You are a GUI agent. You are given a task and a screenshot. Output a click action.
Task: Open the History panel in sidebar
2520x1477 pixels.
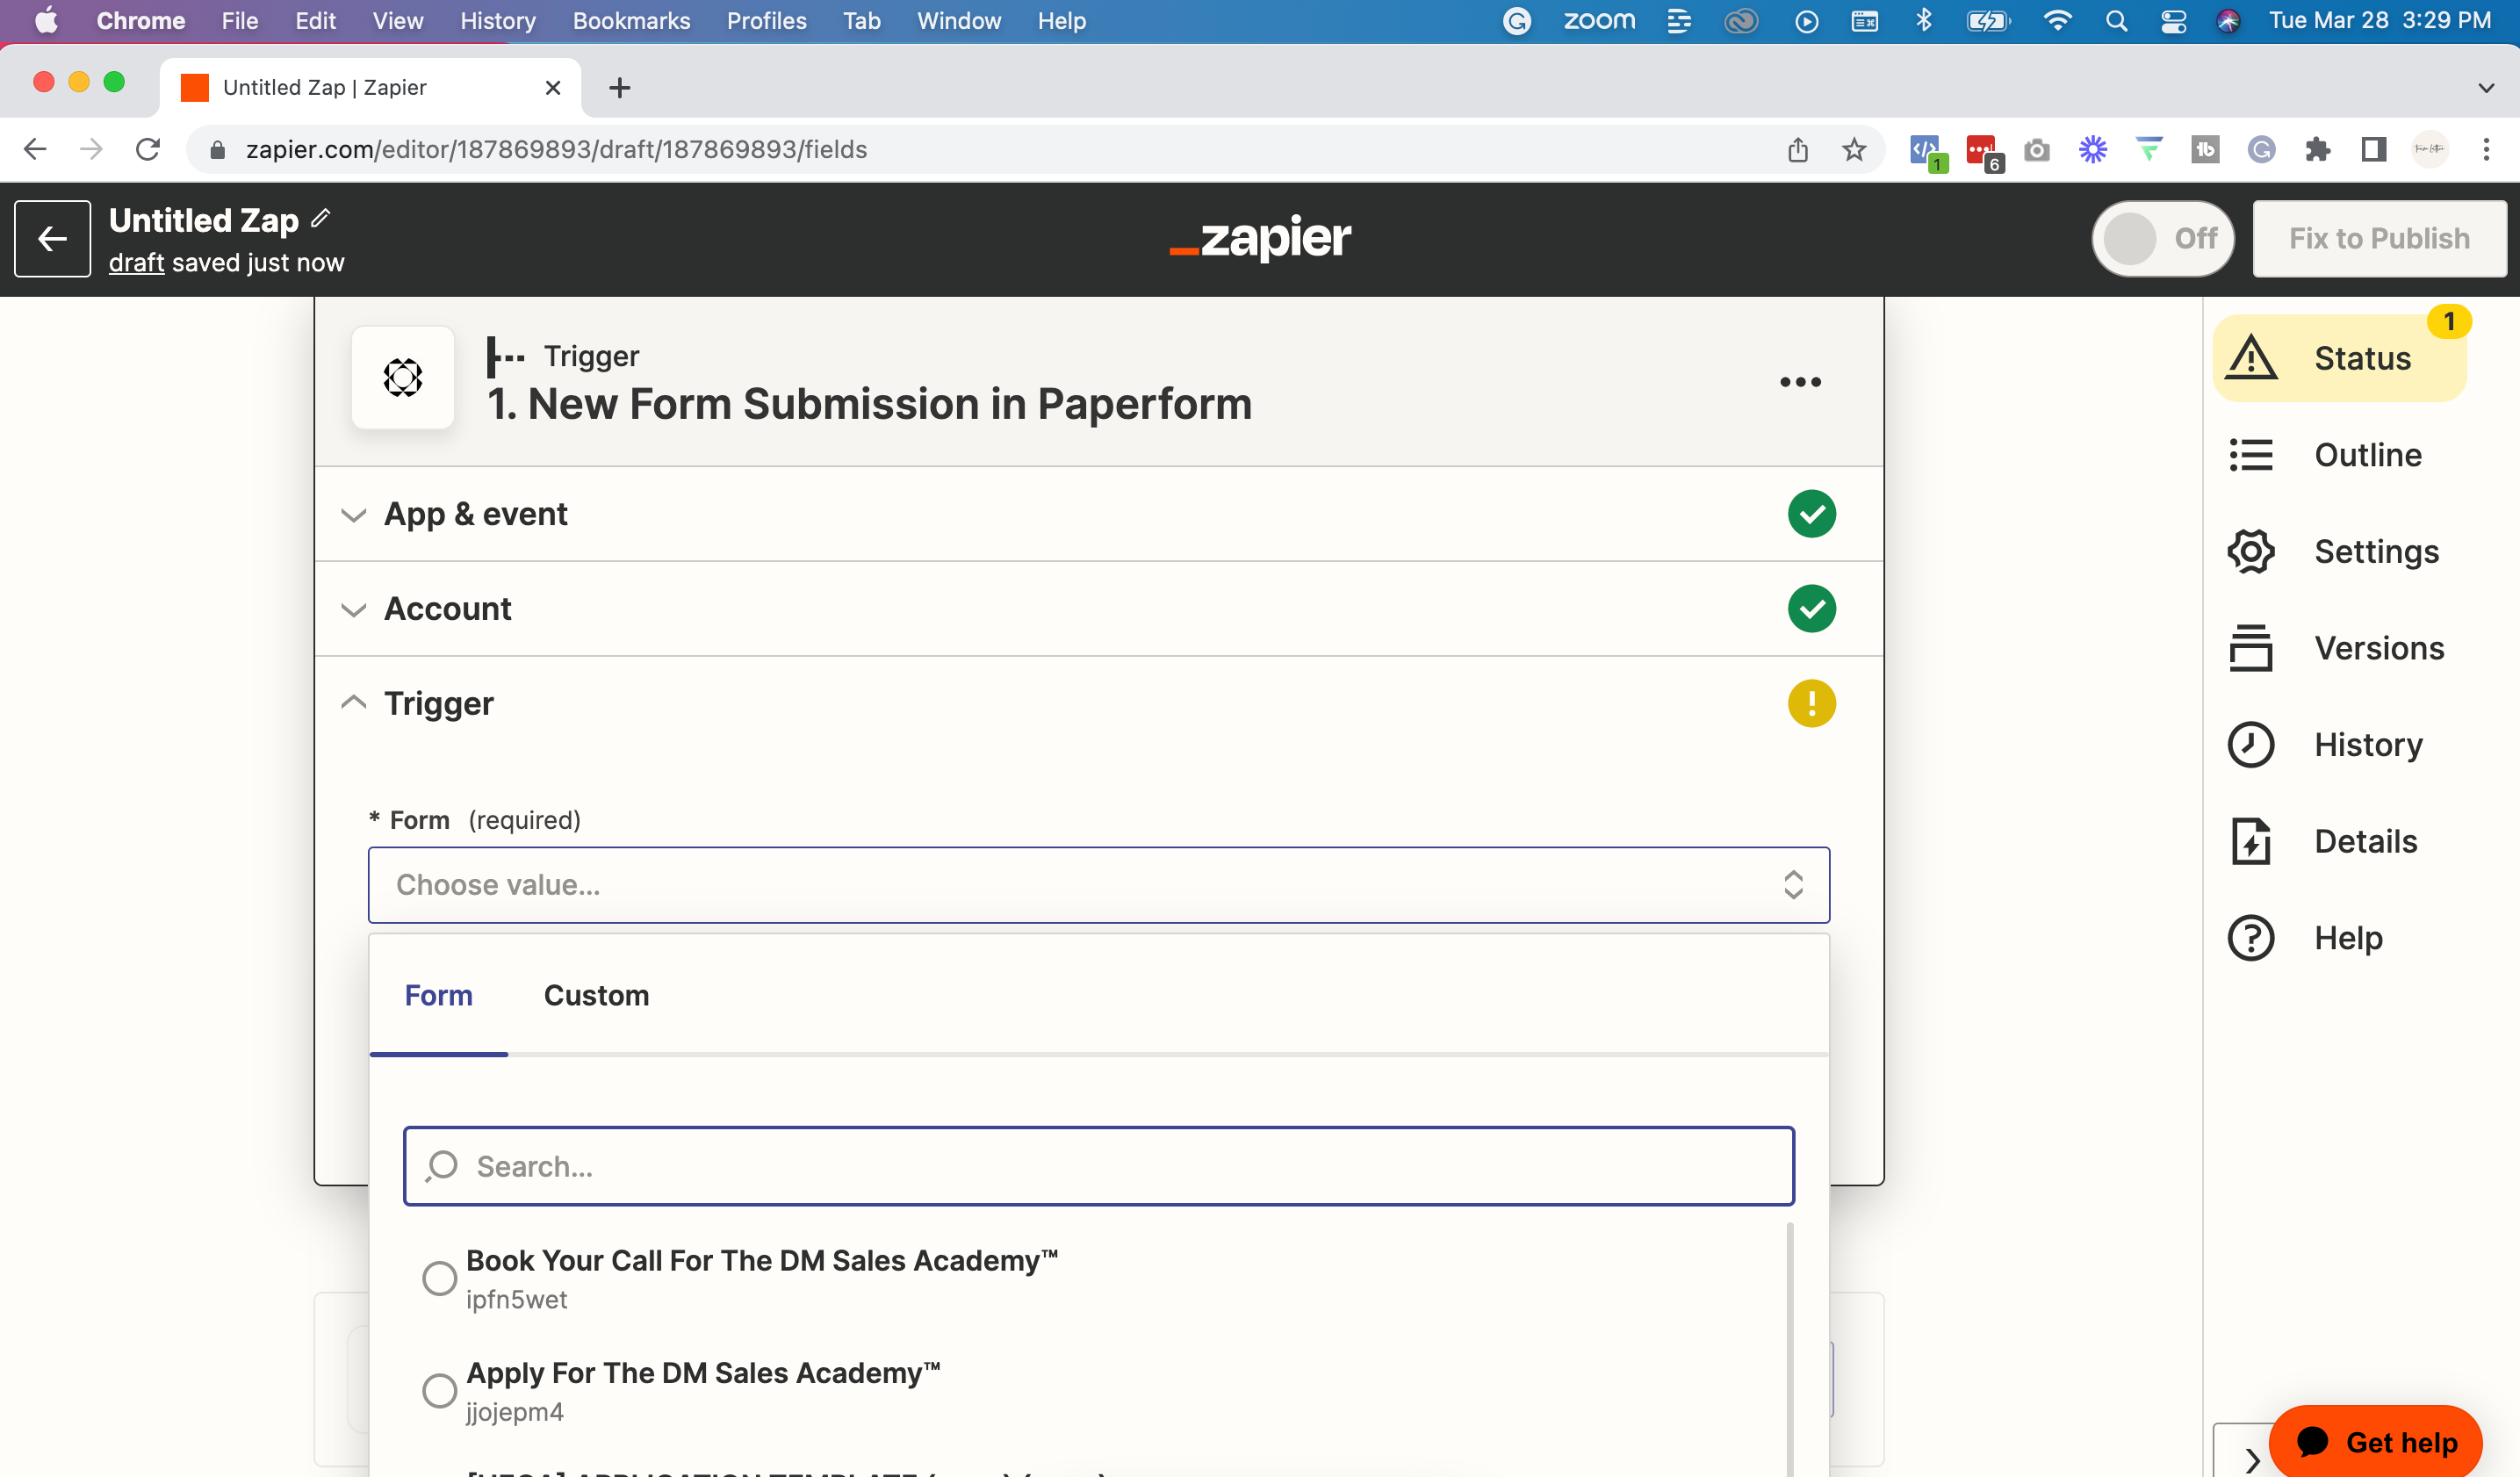tap(2326, 745)
